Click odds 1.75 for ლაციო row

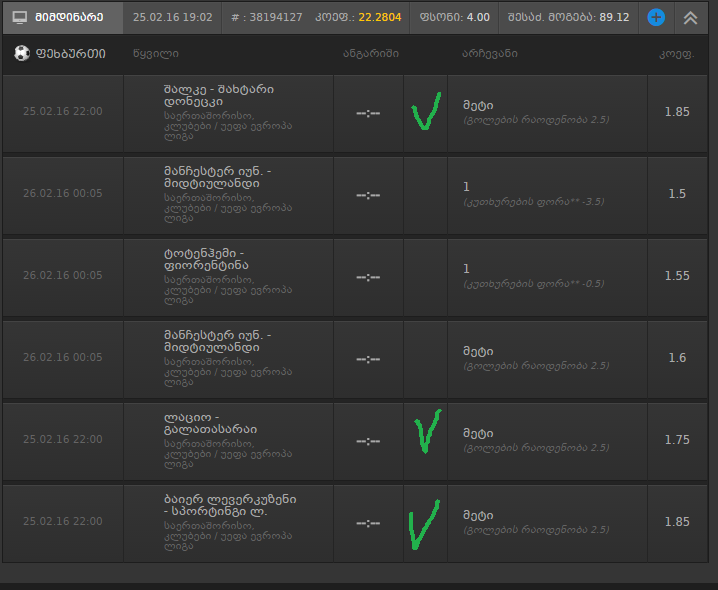click(x=677, y=440)
